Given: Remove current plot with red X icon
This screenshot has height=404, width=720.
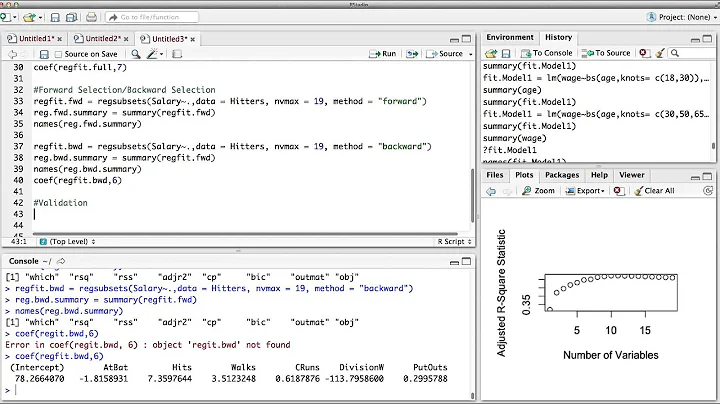Looking at the screenshot, I should pyautogui.click(x=618, y=190).
